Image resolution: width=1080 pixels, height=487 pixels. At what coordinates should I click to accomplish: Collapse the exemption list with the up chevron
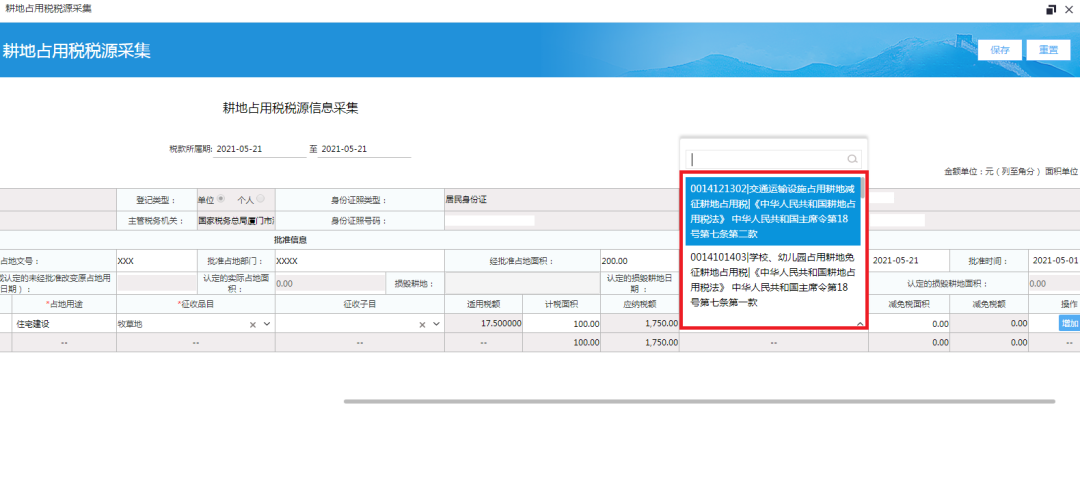pos(859,324)
